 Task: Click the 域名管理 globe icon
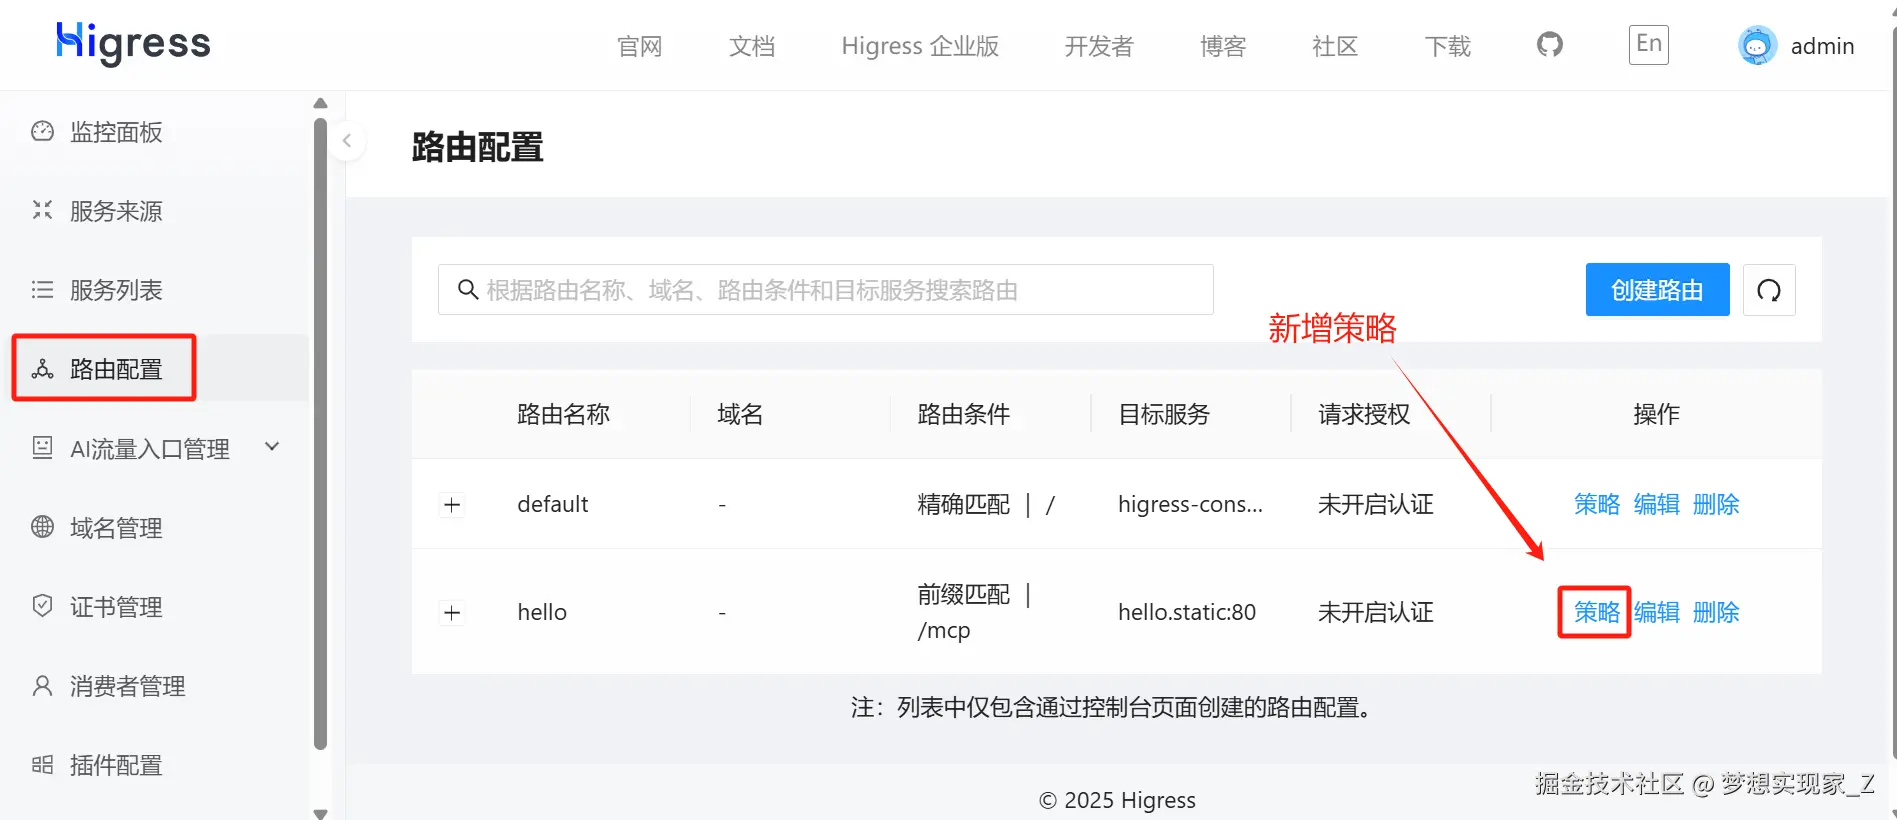coord(42,527)
